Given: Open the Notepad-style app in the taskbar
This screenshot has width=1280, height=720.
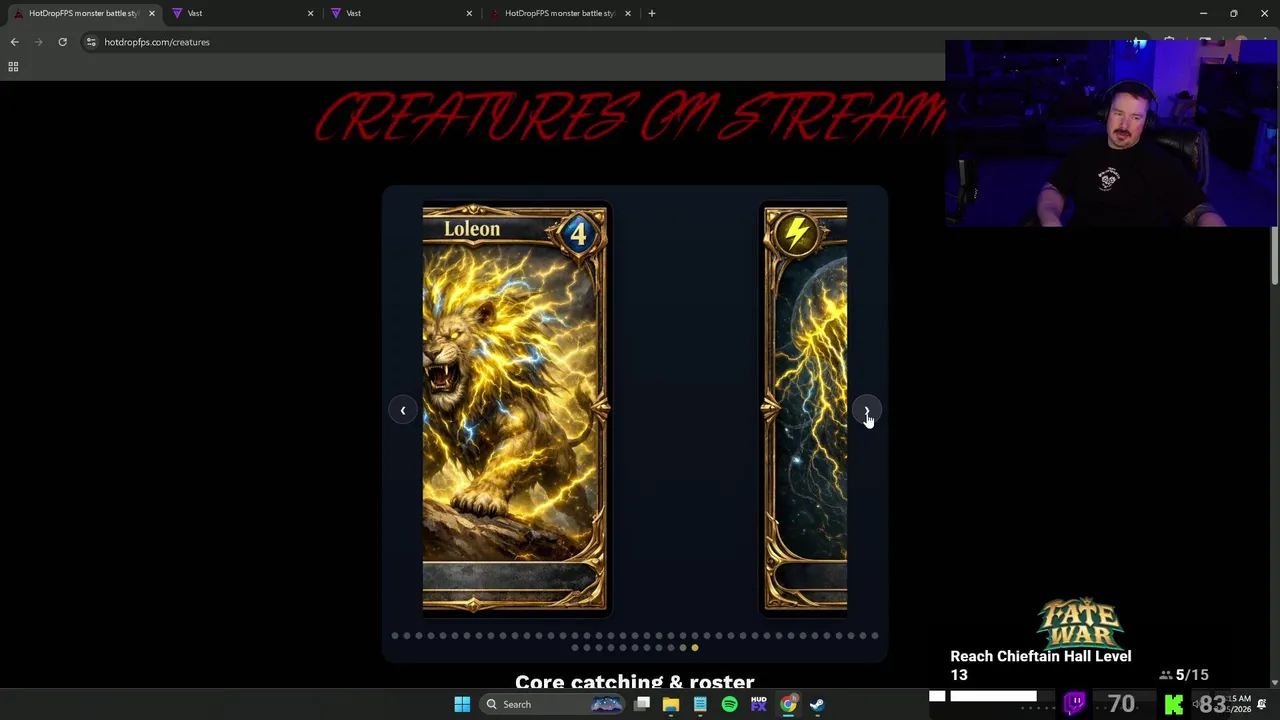Looking at the screenshot, I should point(700,704).
